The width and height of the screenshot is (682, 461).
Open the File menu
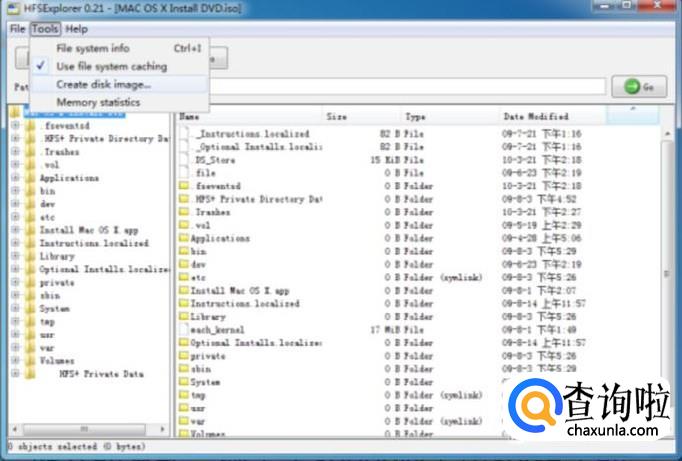tap(18, 29)
